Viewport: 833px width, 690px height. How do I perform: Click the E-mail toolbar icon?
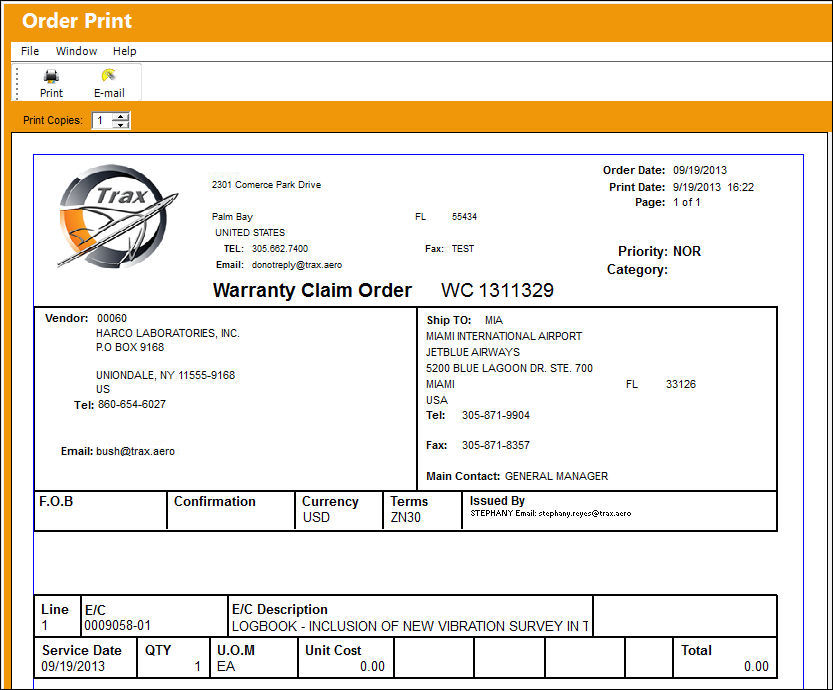(x=109, y=75)
